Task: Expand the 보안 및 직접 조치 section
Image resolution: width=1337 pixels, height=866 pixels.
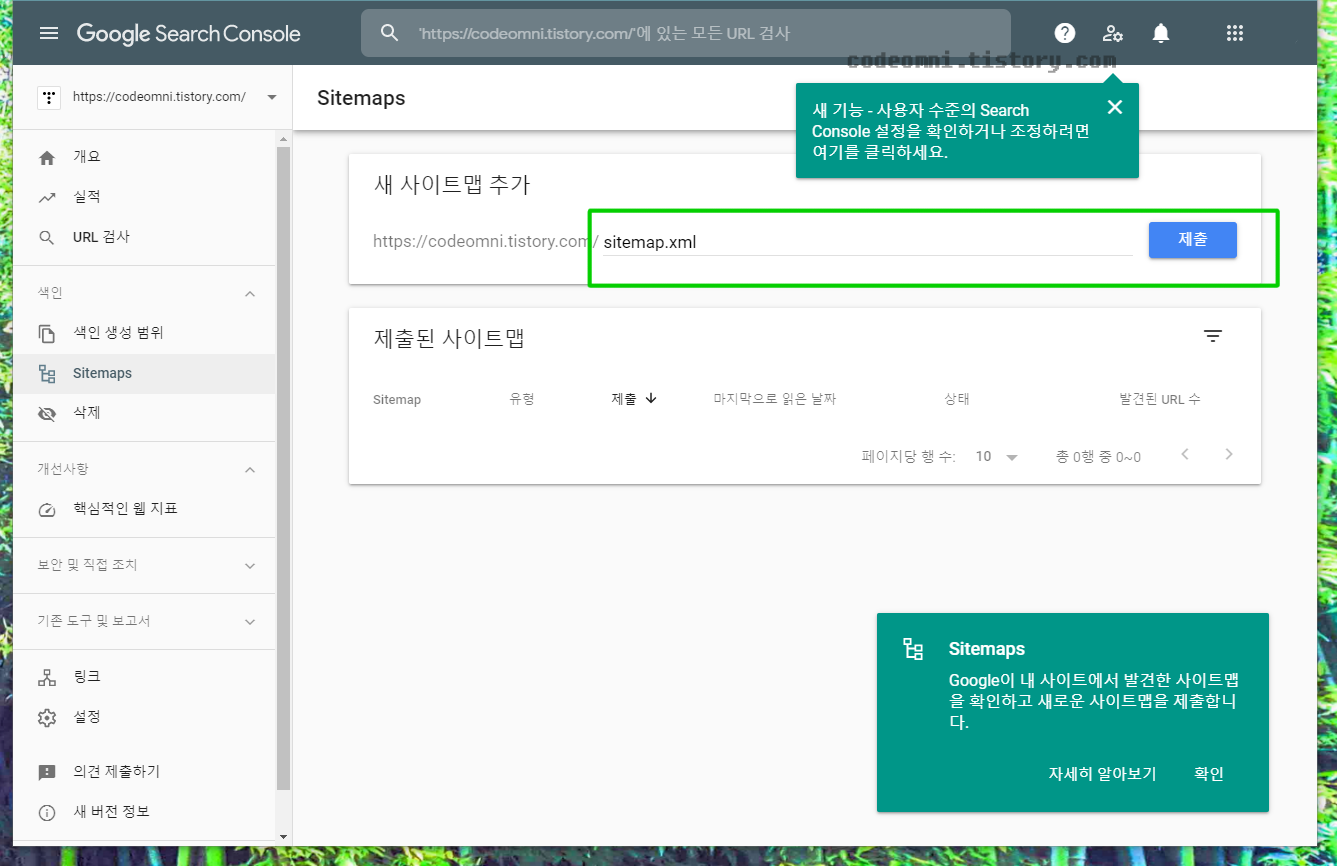Action: tap(250, 565)
